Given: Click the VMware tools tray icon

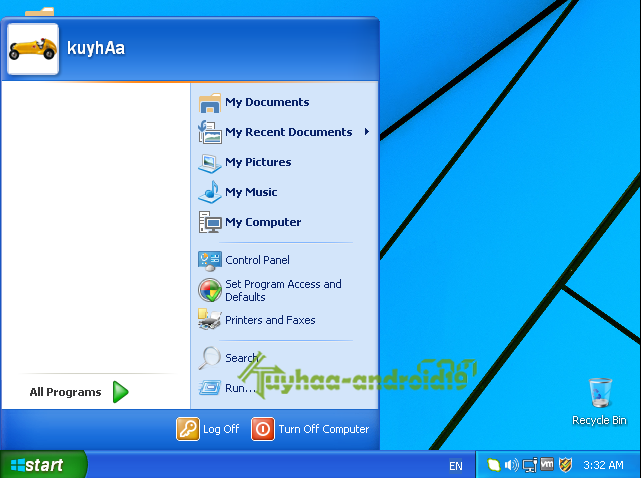Looking at the screenshot, I should coord(547,464).
